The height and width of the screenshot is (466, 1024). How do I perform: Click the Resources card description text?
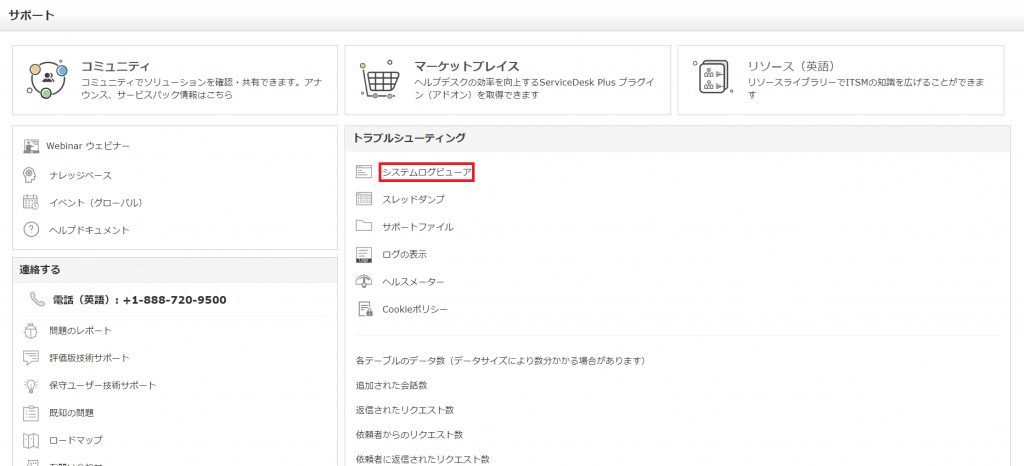click(867, 89)
